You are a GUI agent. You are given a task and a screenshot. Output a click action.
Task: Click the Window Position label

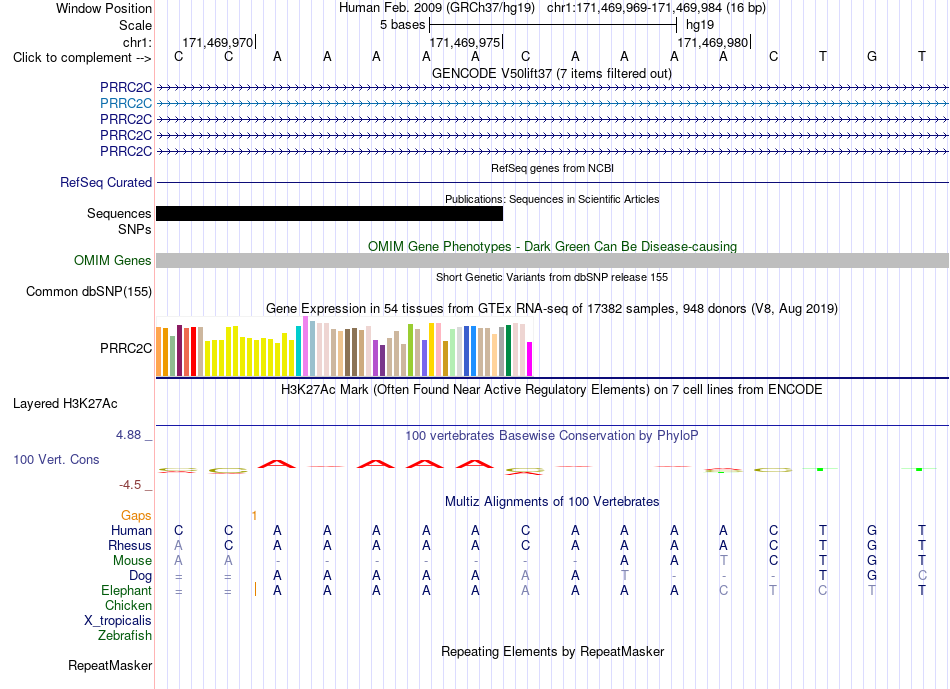coord(104,8)
